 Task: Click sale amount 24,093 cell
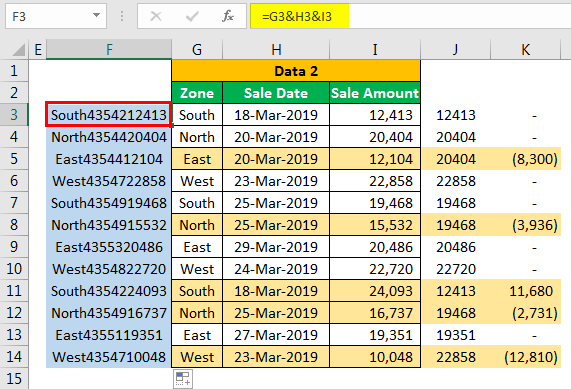point(375,291)
